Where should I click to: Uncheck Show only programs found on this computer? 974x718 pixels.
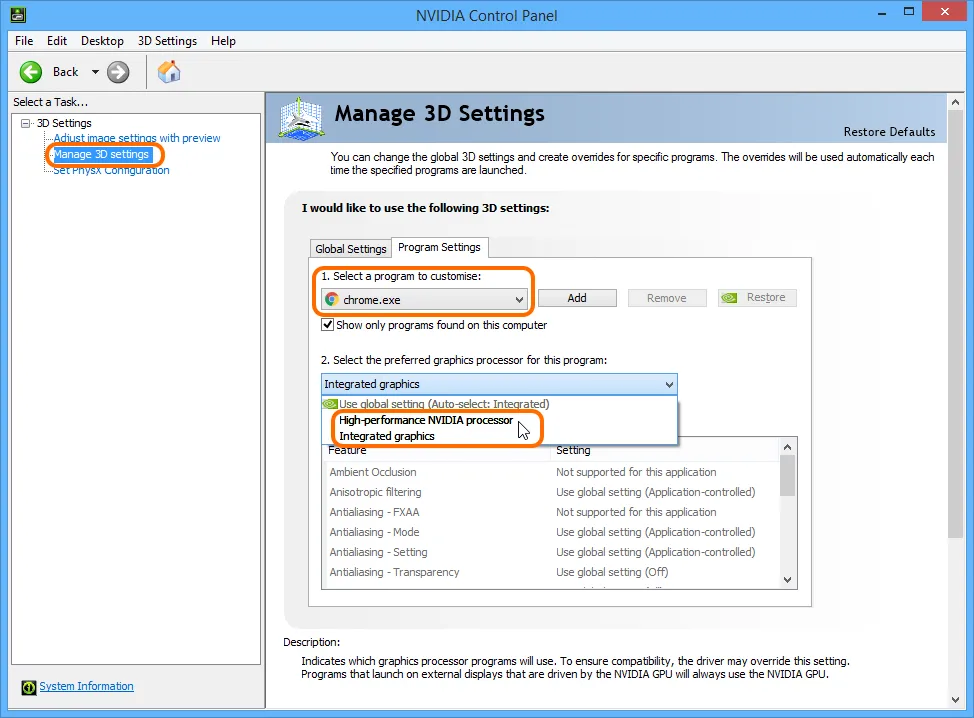(327, 325)
